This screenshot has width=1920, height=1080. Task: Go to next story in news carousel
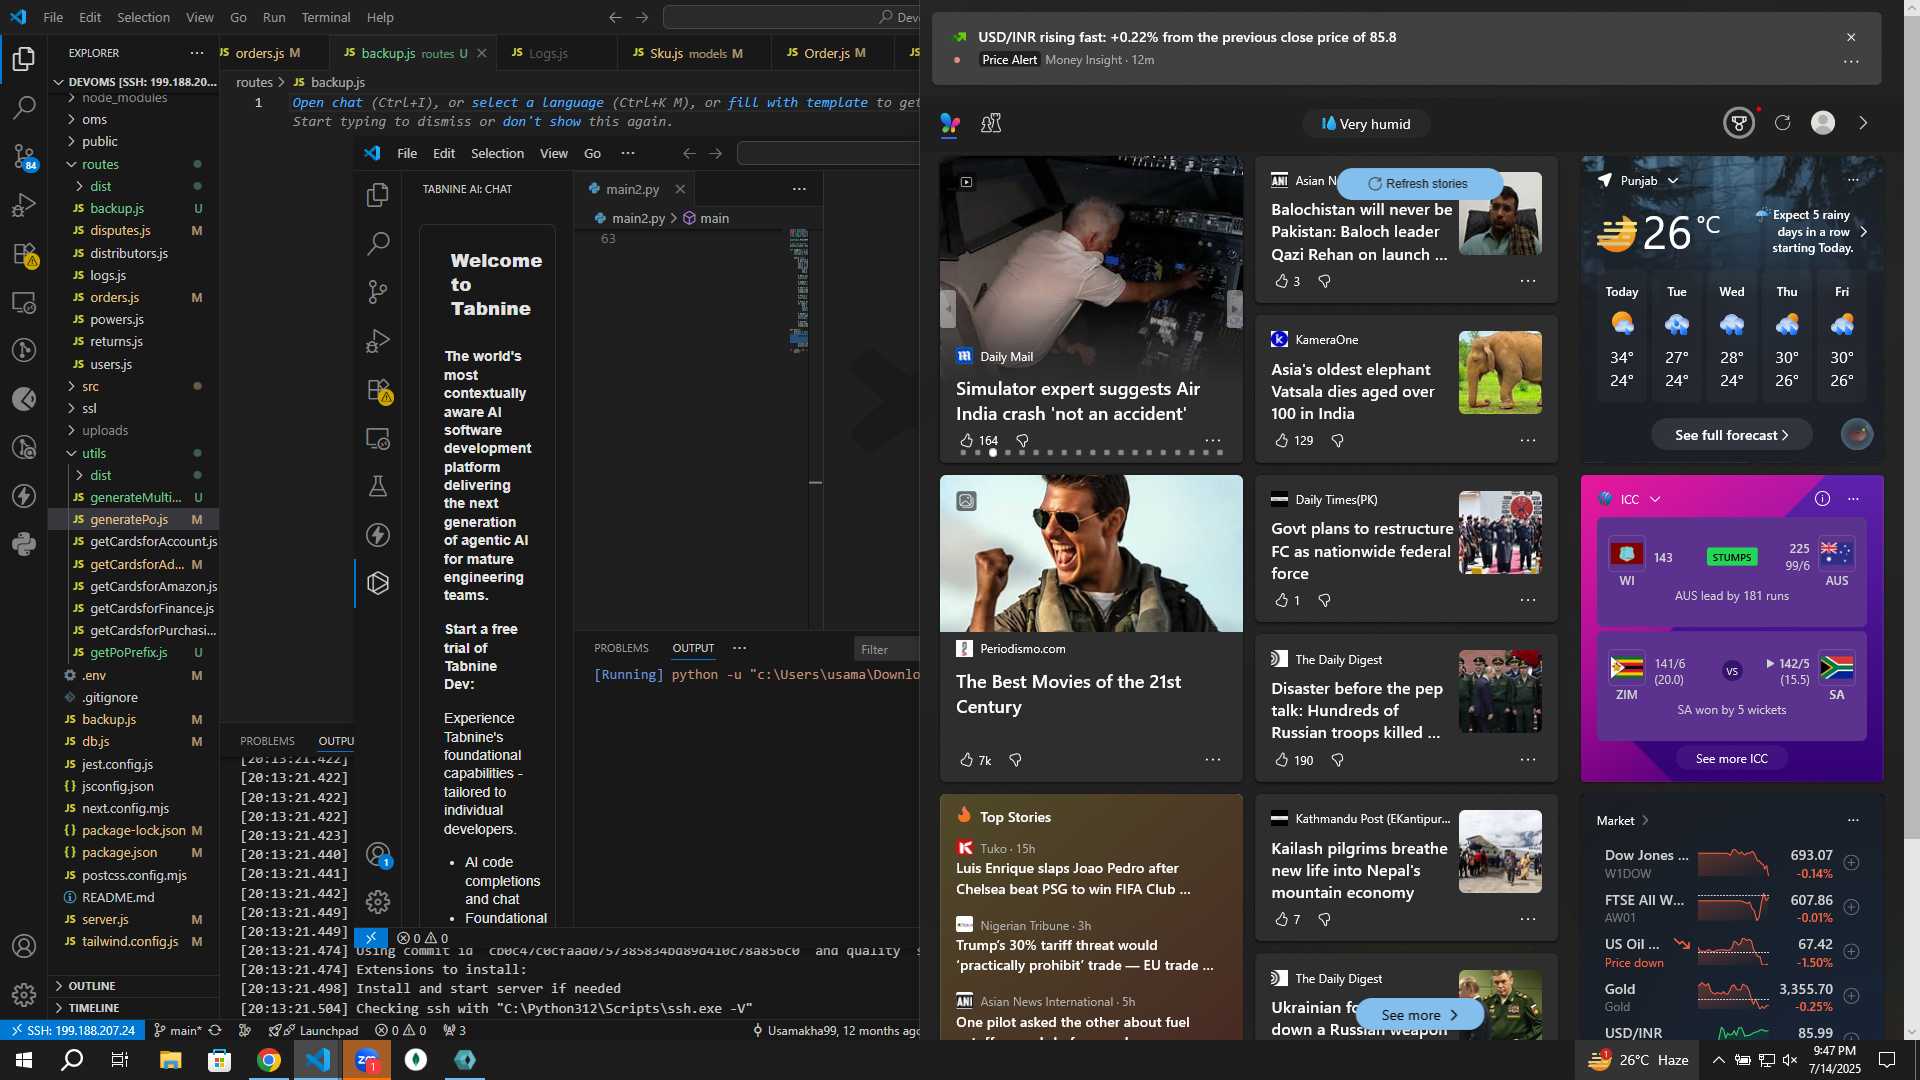[x=1235, y=309]
